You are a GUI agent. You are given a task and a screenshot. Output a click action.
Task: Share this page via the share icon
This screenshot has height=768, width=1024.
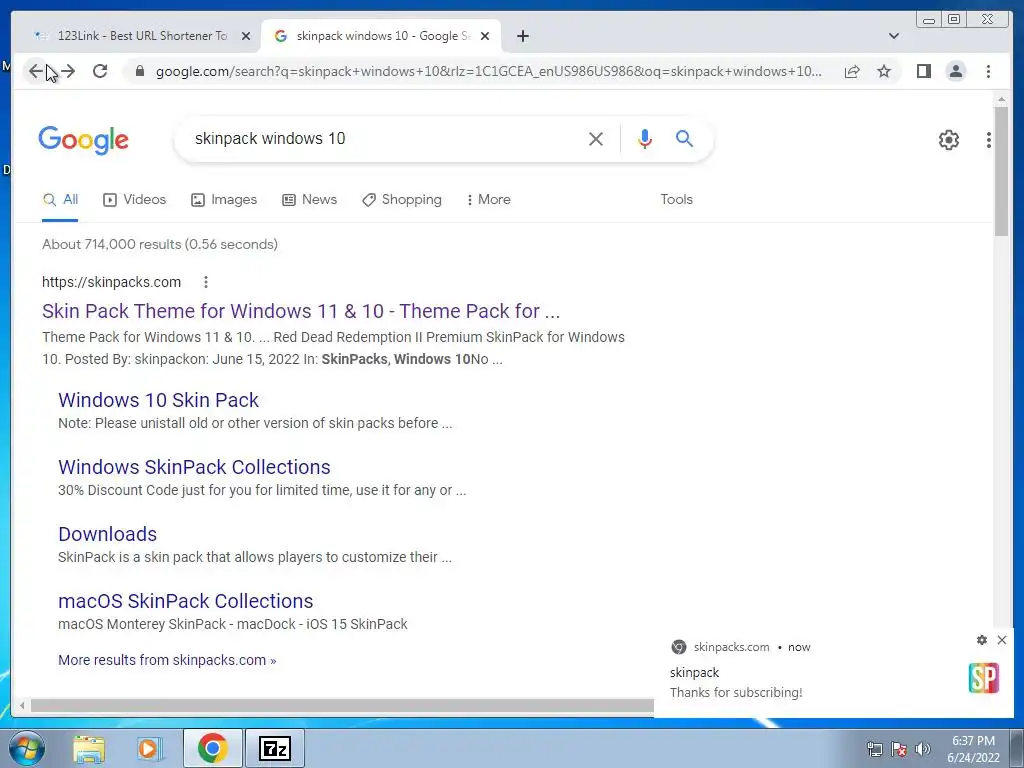coord(852,71)
